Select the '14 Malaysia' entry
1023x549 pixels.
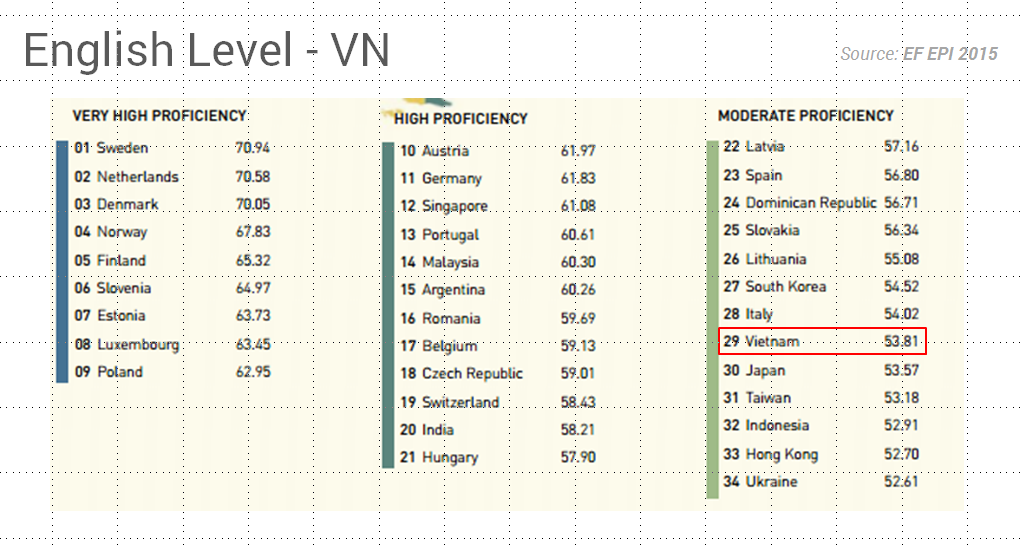coord(440,262)
